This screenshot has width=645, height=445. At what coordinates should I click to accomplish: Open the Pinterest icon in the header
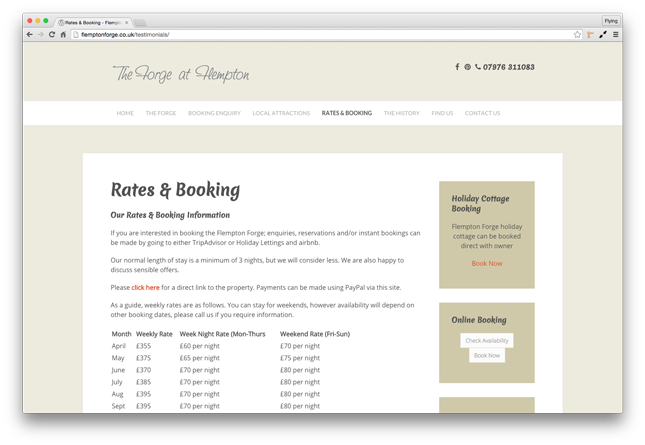468,67
